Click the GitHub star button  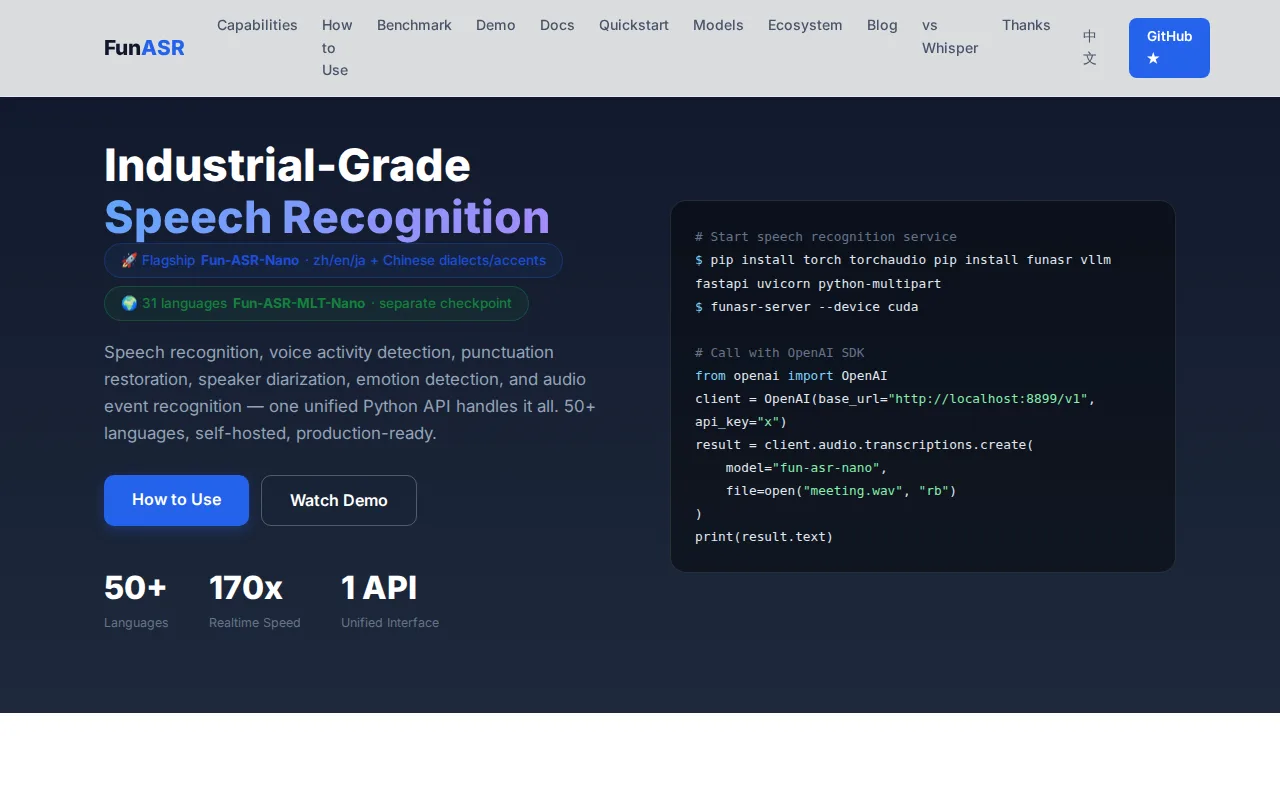click(x=1169, y=48)
